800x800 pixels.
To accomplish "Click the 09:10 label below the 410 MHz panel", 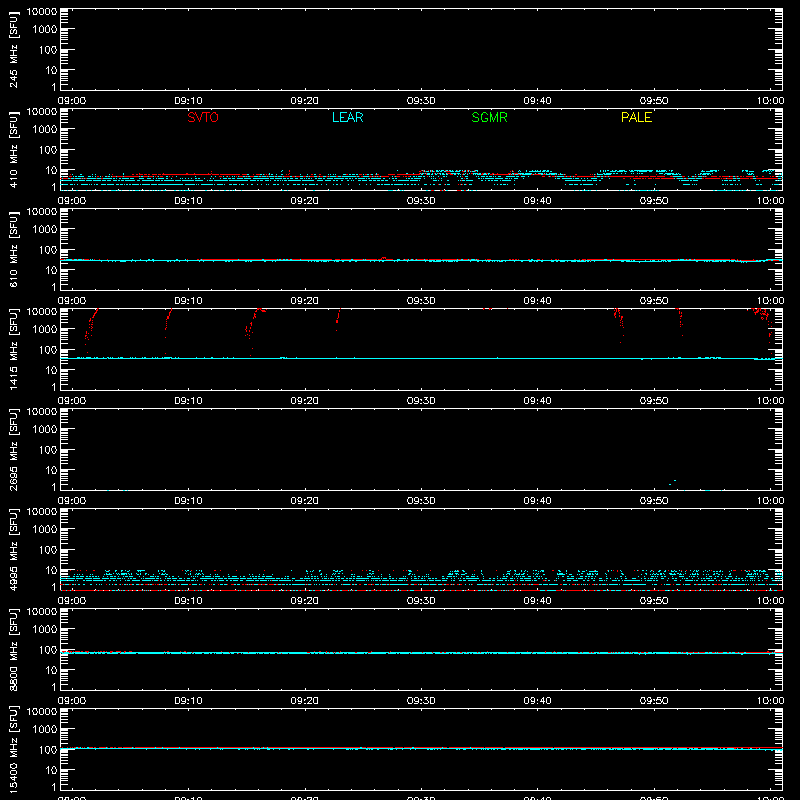I will pos(188,201).
